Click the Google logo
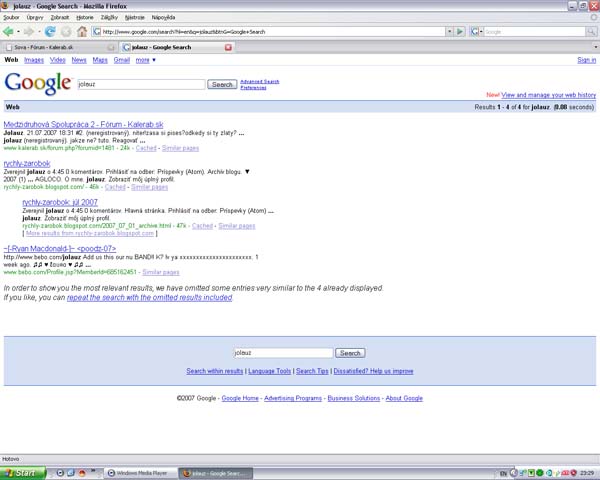600x480 pixels. [x=38, y=84]
